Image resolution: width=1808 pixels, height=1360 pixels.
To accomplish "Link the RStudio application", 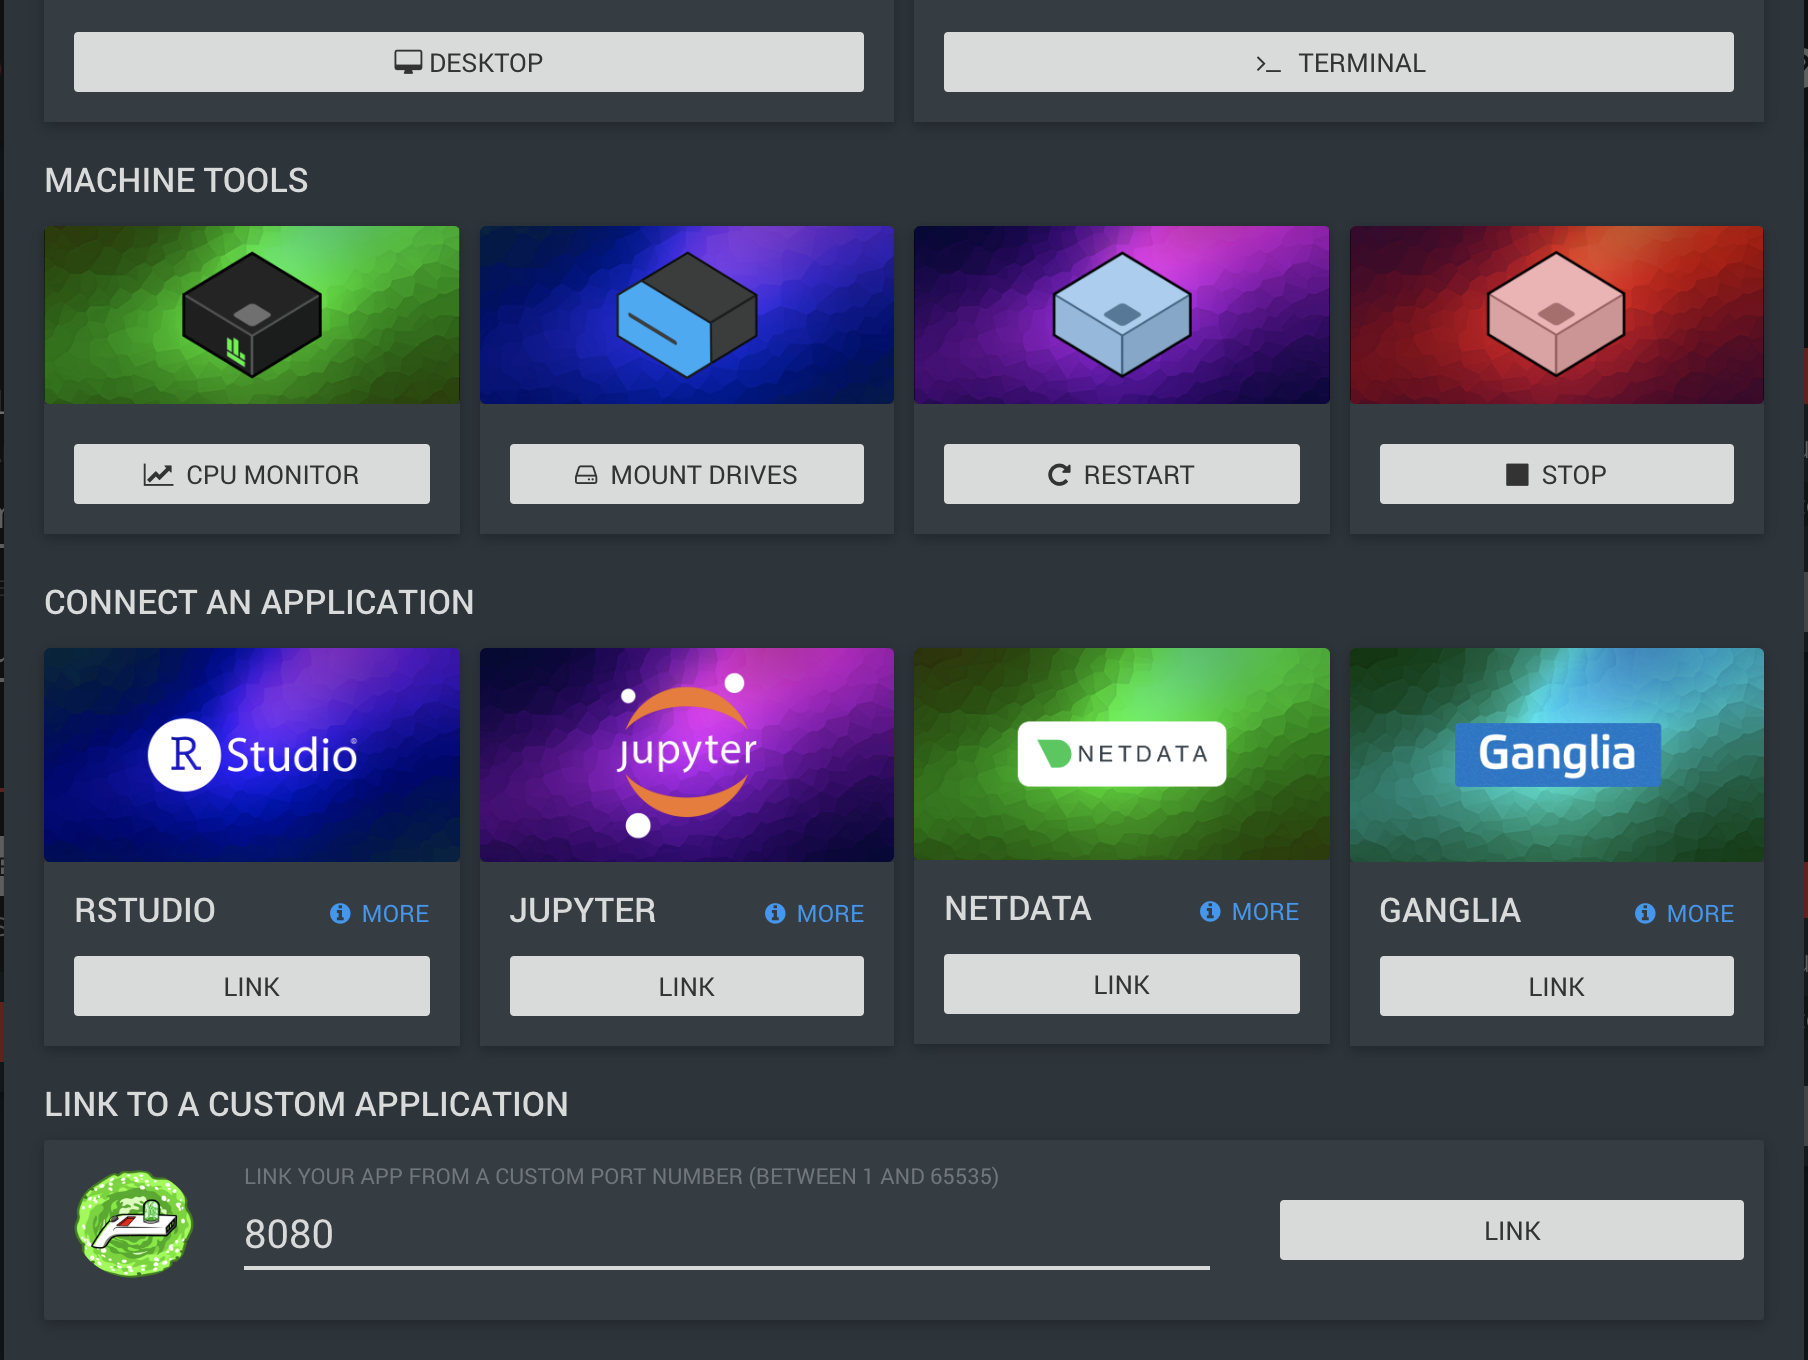I will 252,986.
